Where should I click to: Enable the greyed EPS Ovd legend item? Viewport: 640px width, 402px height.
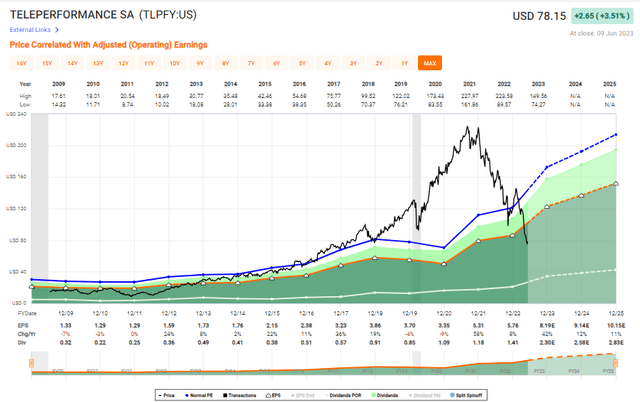point(302,395)
